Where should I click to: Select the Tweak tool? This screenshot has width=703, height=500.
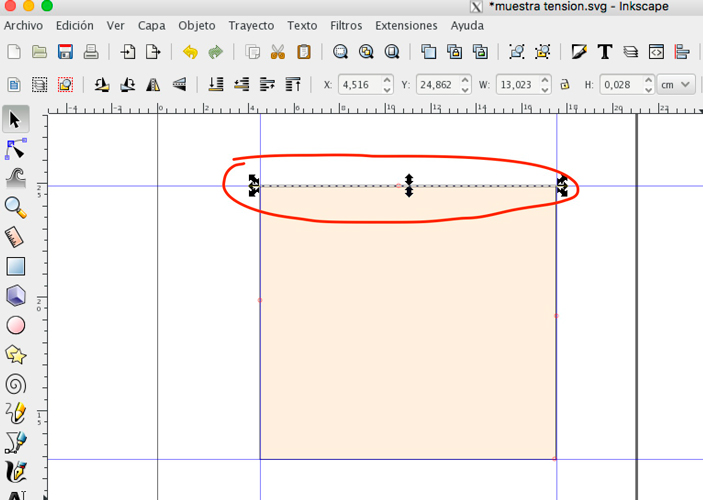(15, 178)
